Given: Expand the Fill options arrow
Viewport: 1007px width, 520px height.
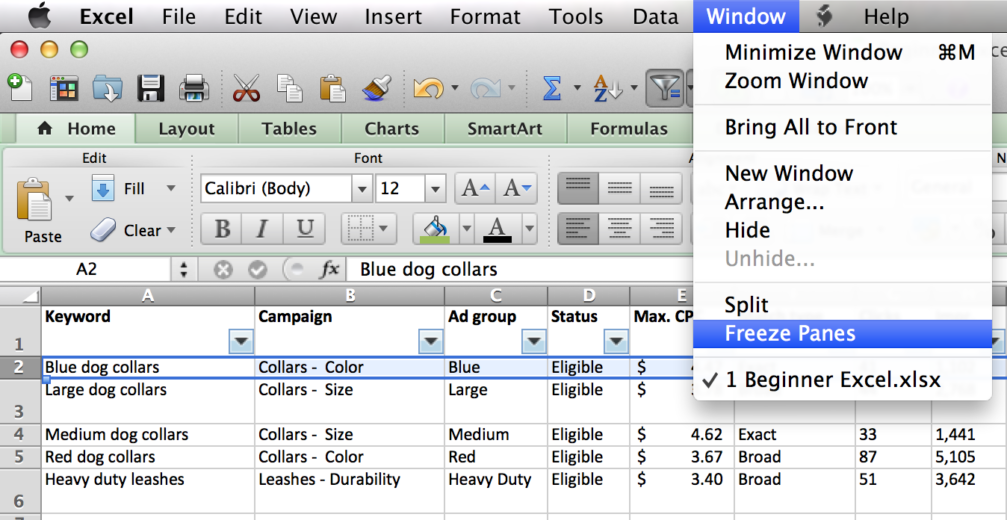Looking at the screenshot, I should pos(171,188).
